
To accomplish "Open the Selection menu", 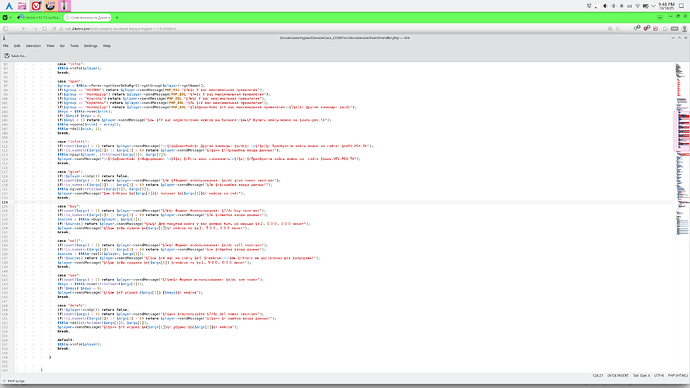I will click(33, 46).
